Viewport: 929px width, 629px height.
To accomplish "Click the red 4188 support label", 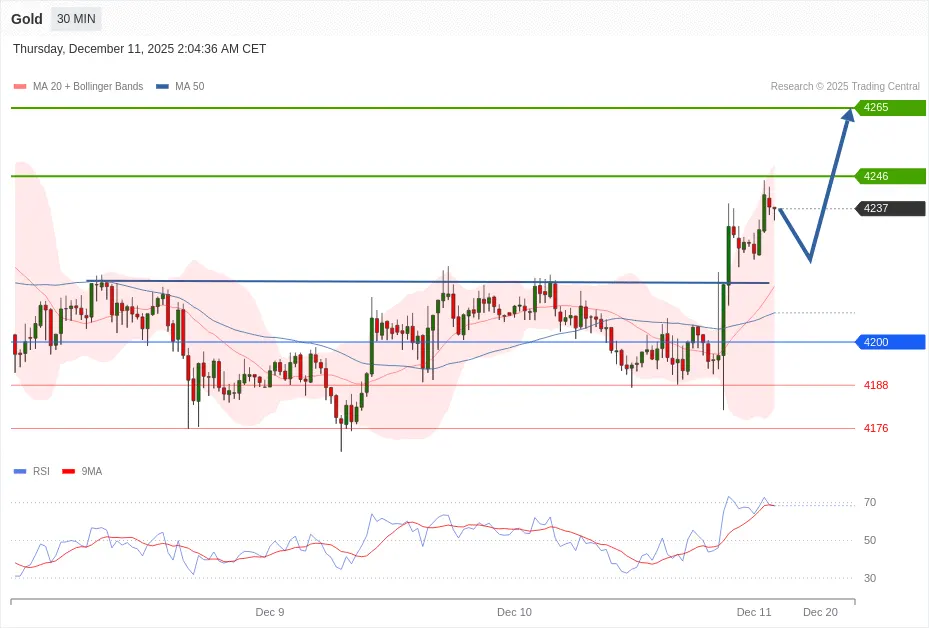I will pos(876,385).
